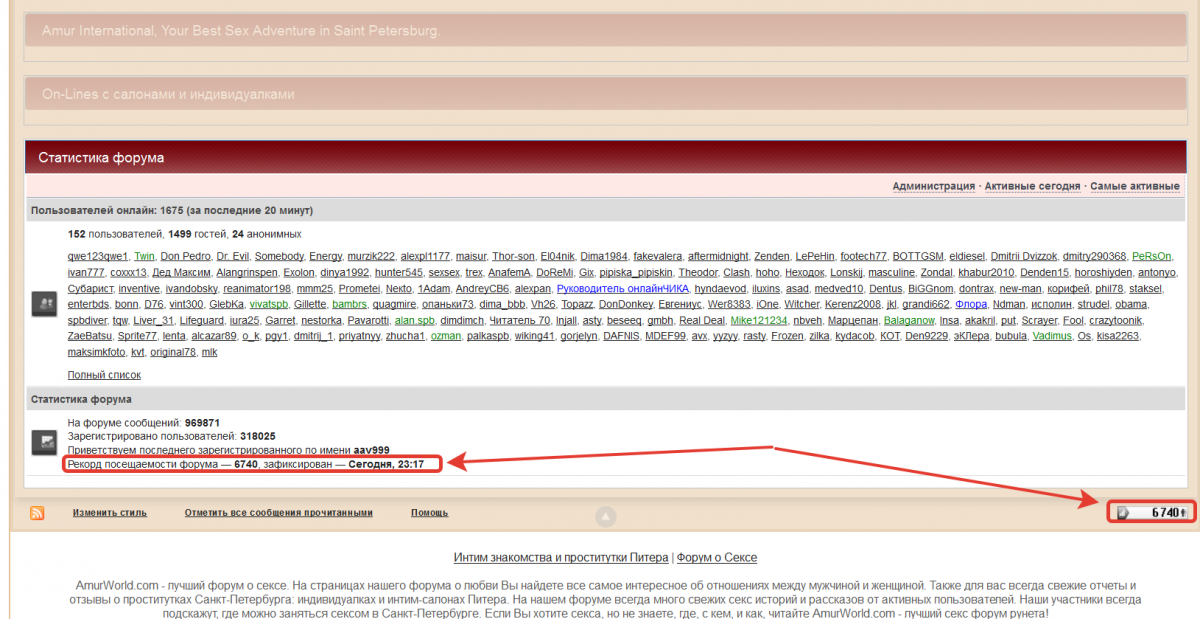
Task: Select Отметить все сообщения прочитанными
Action: tap(278, 513)
